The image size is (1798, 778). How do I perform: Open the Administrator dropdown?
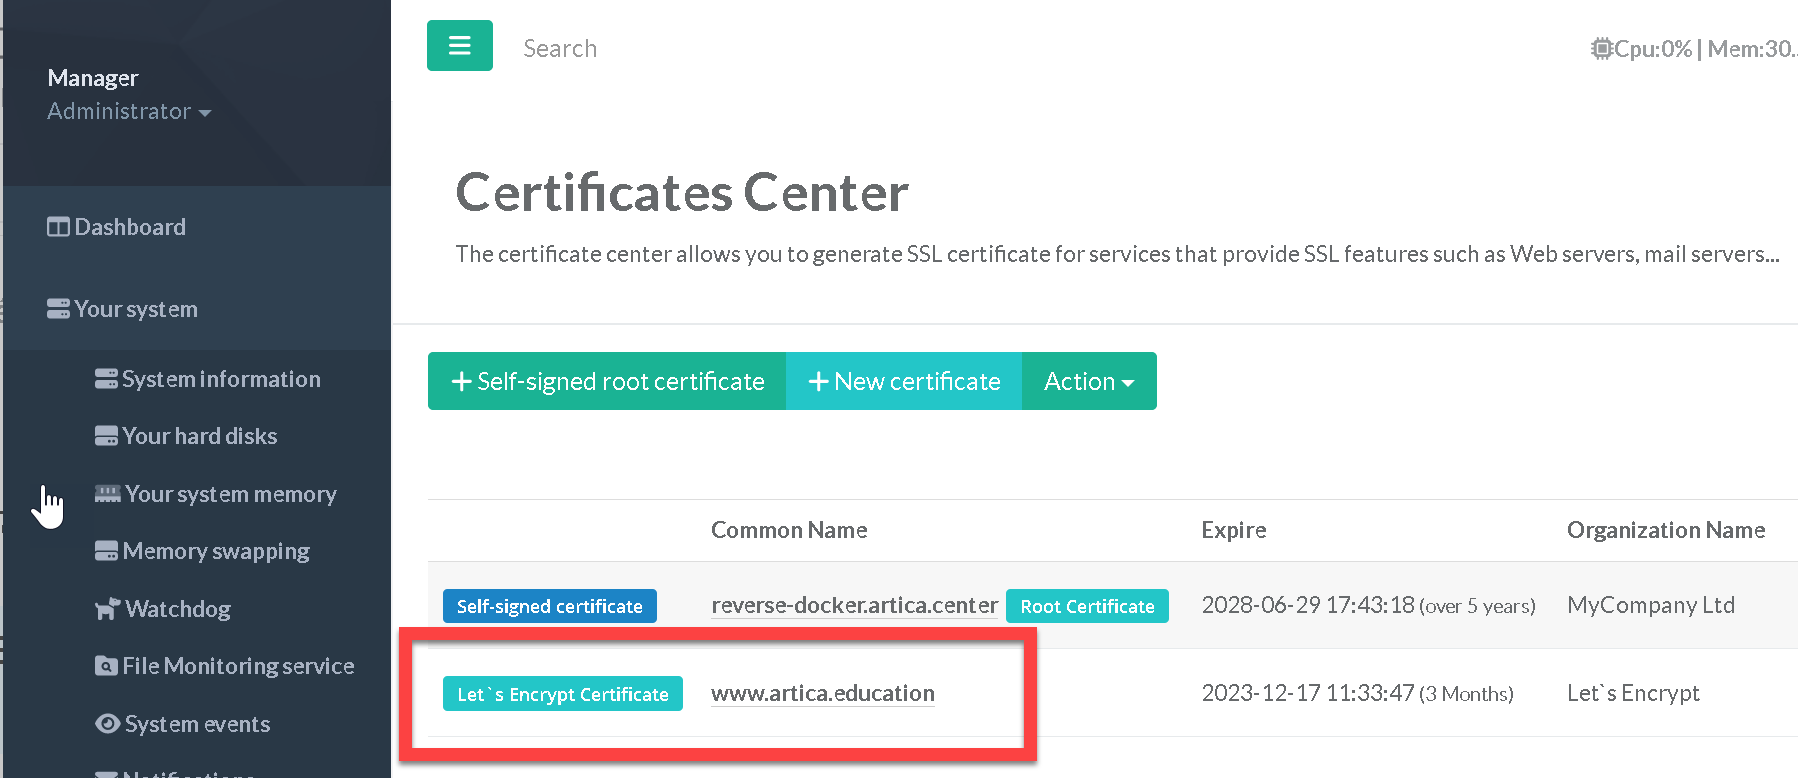[129, 111]
